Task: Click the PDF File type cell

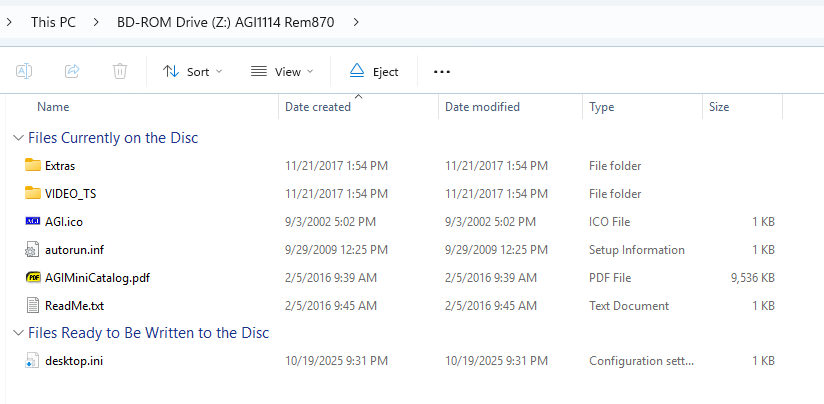Action: tap(610, 278)
